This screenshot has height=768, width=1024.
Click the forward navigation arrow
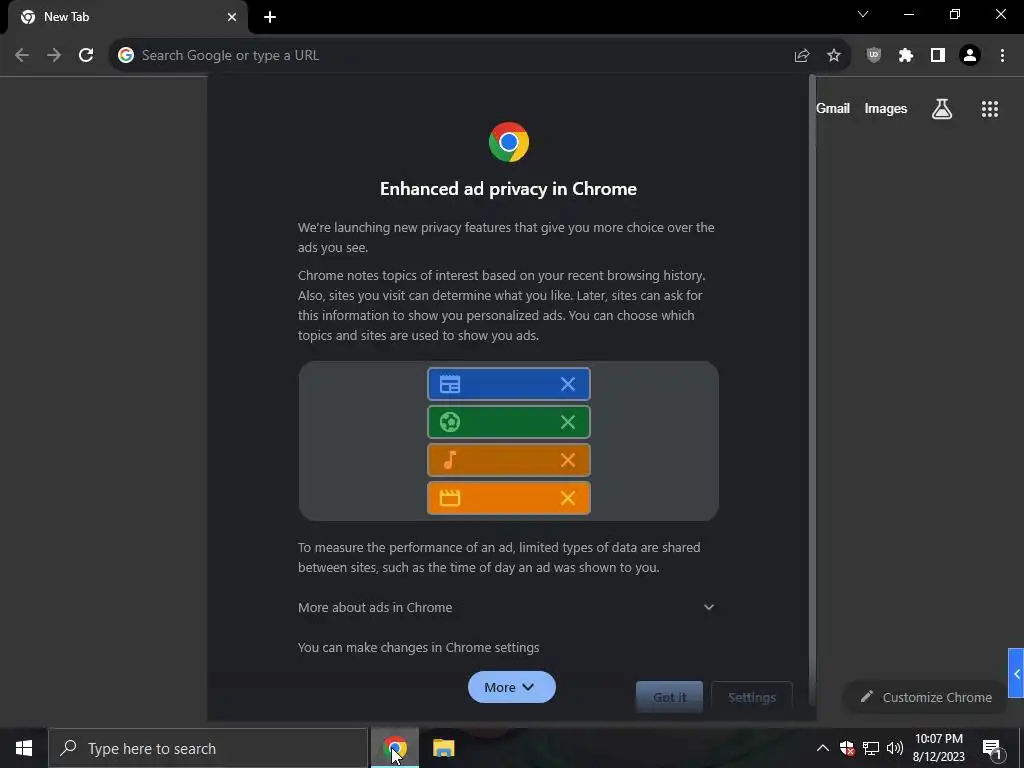click(x=54, y=56)
